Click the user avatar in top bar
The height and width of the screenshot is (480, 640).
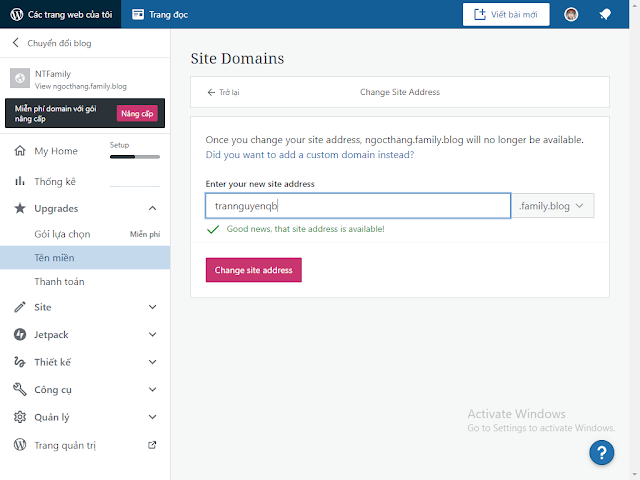(571, 14)
